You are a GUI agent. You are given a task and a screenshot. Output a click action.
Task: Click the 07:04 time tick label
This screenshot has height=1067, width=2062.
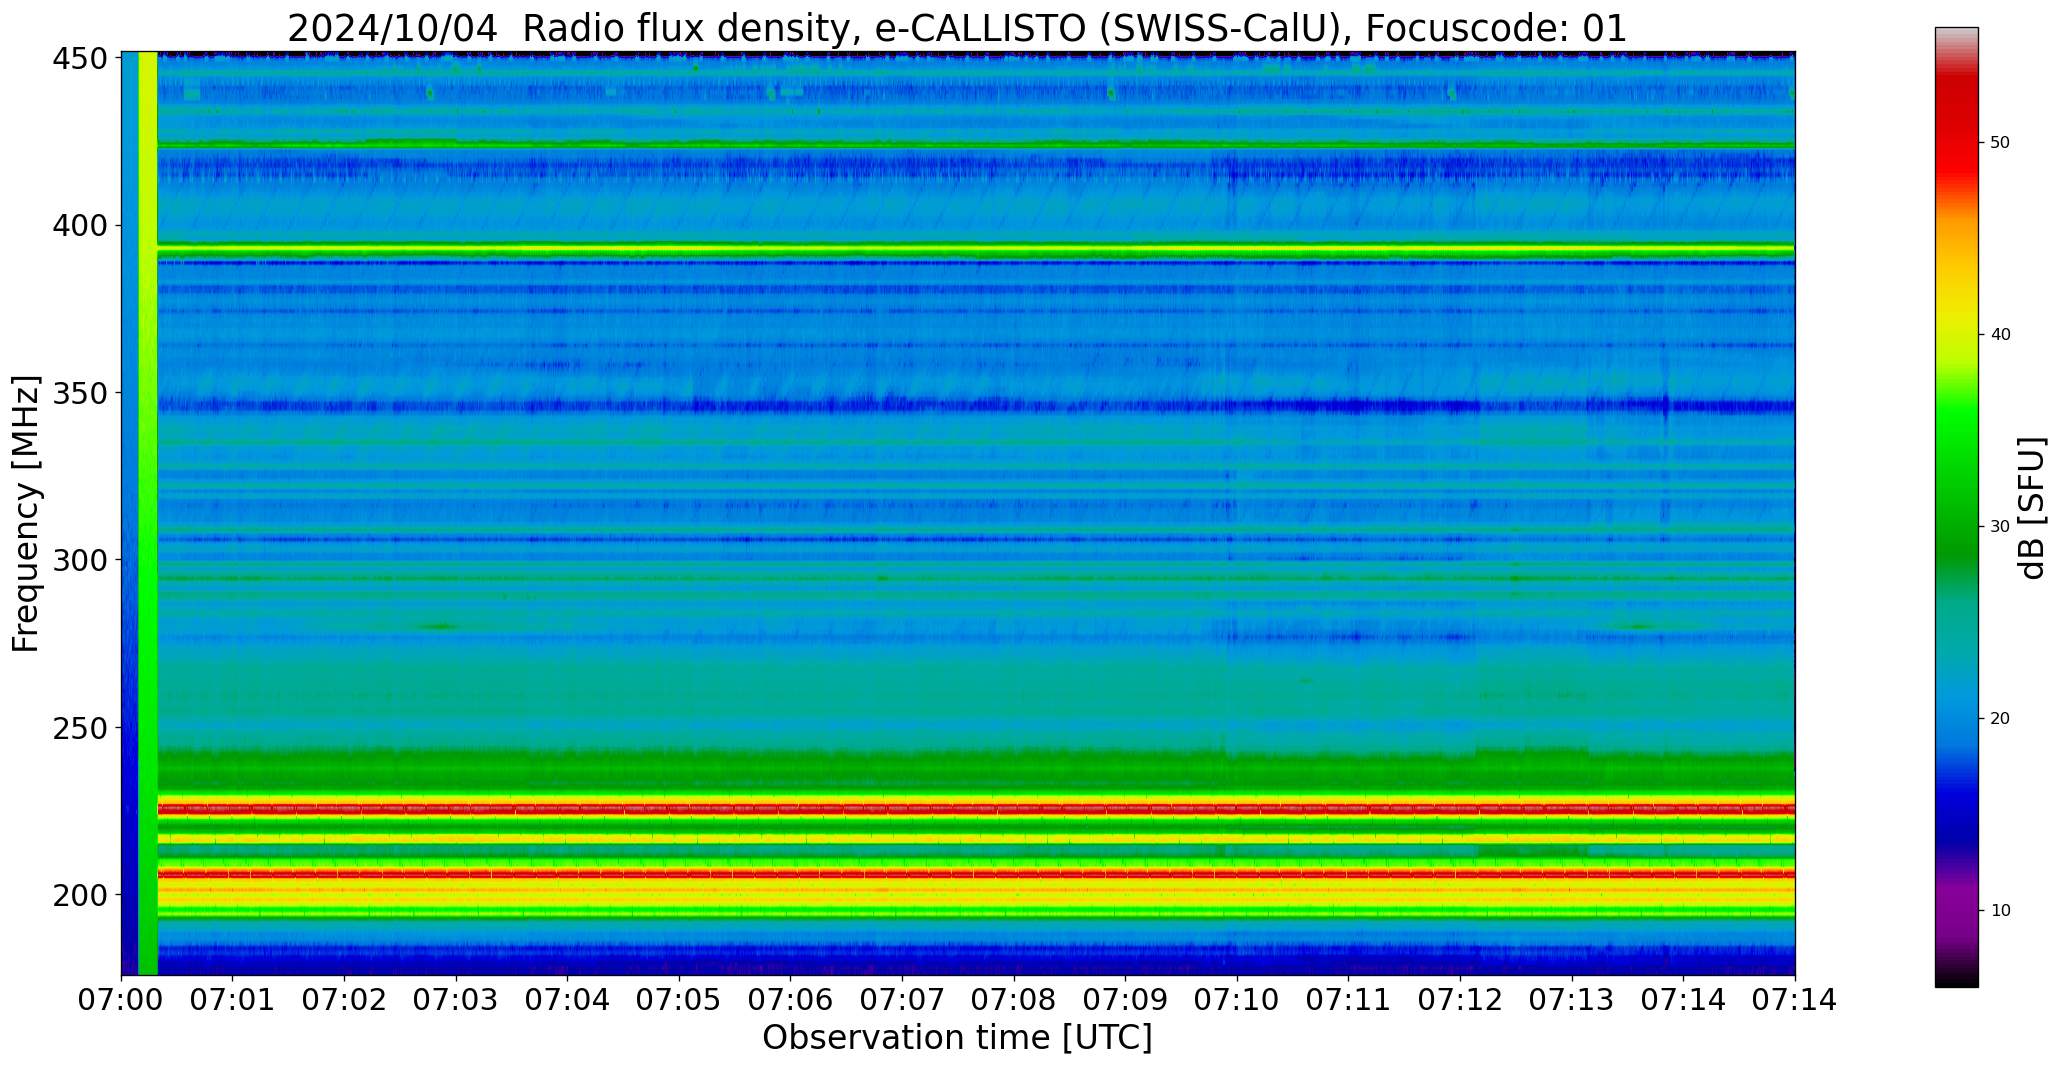coord(568,1000)
